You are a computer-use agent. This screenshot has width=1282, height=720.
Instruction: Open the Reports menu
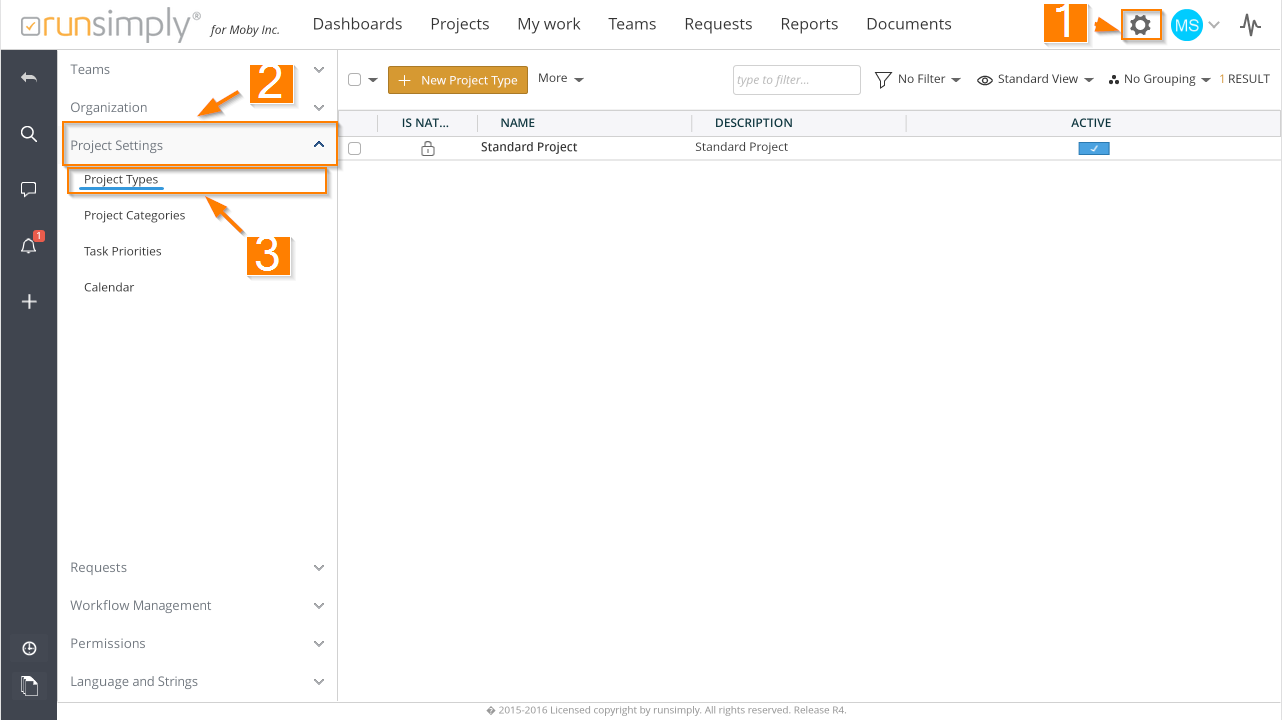(809, 24)
